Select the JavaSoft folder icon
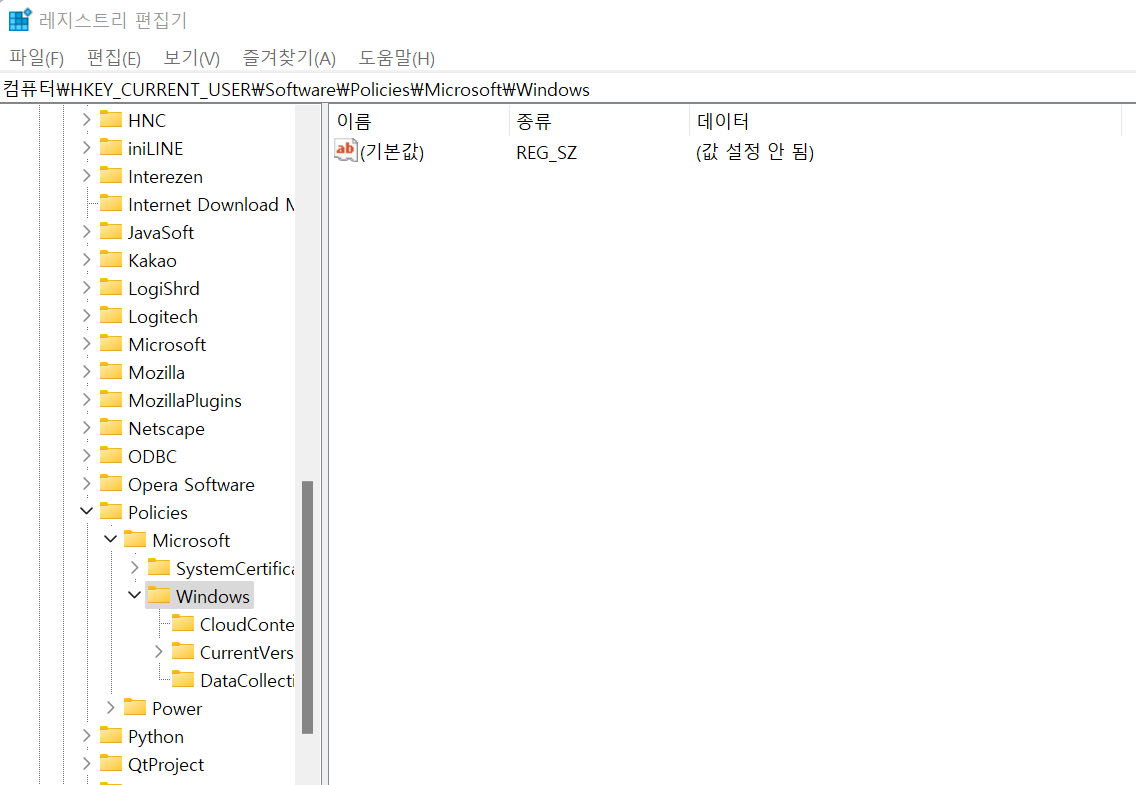Screen dimensions: 1136x785 click(x=111, y=231)
